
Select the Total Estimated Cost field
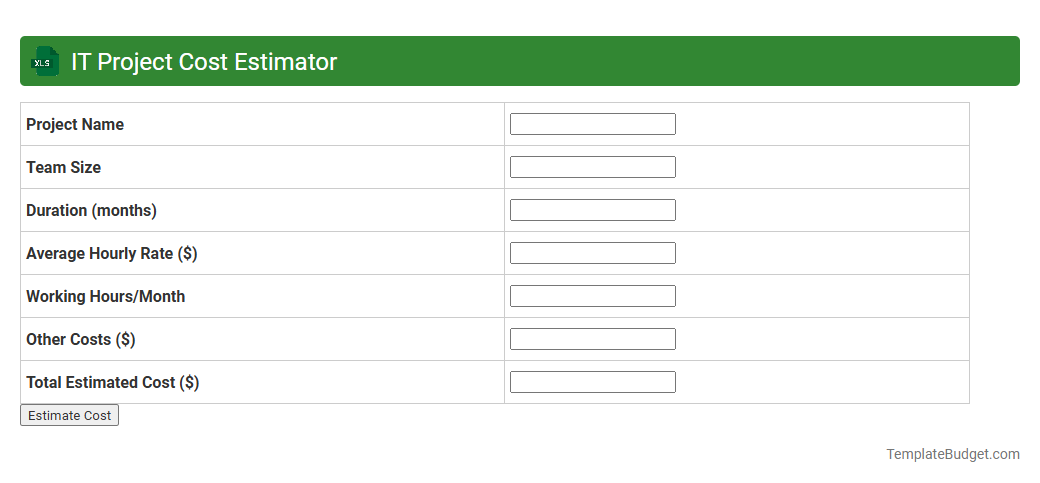pos(592,382)
